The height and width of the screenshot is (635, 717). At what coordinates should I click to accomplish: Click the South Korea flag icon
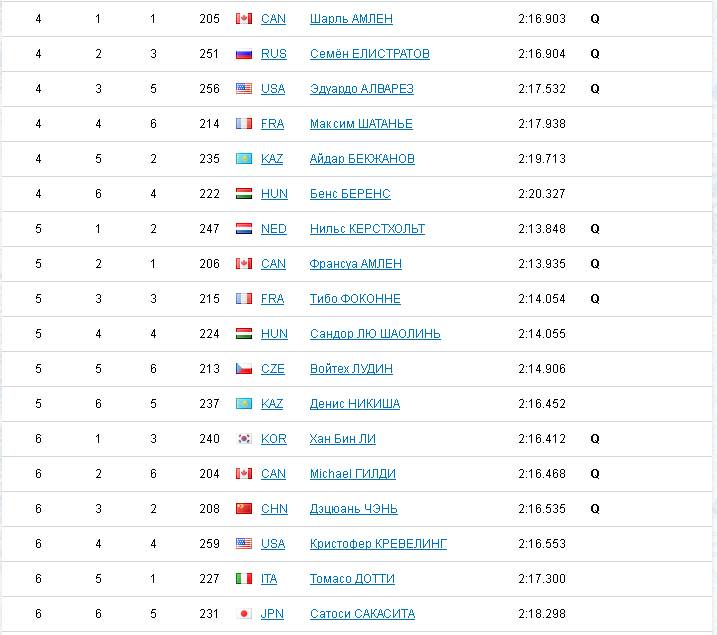pos(244,439)
